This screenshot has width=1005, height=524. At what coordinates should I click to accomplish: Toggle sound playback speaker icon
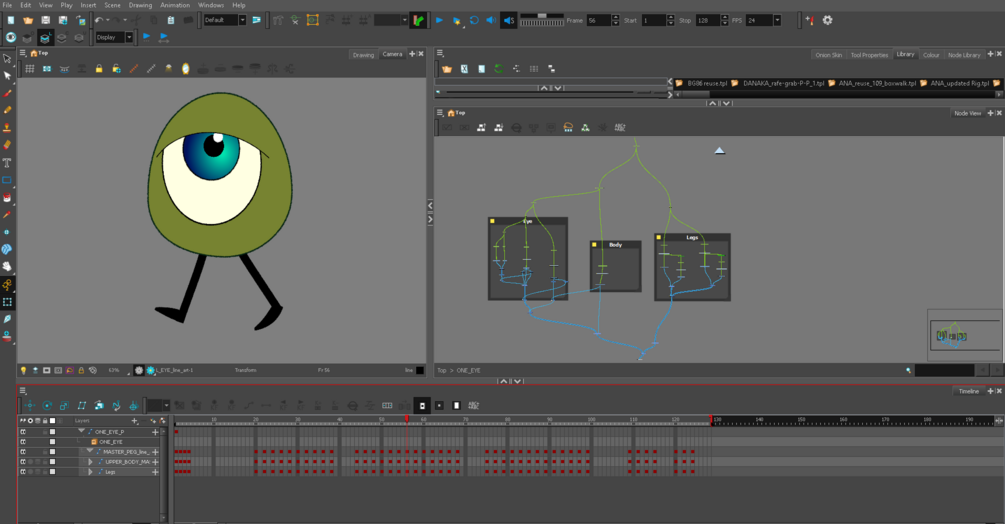pos(491,20)
